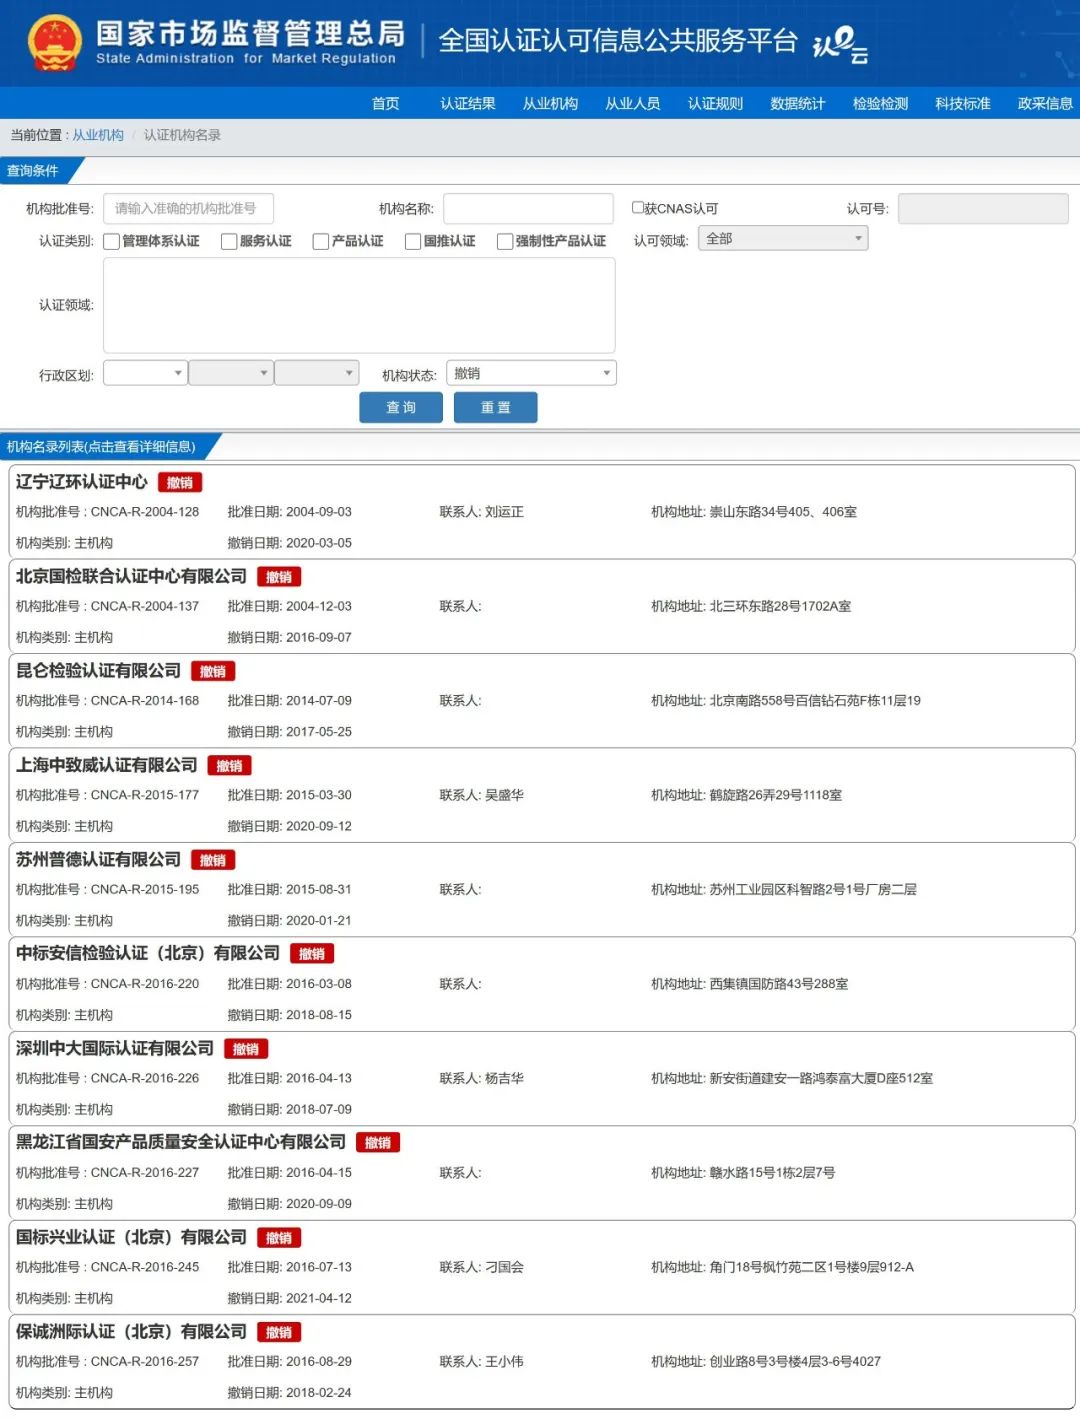Click the 机构批准号 input field
The image size is (1080, 1419).
(188, 208)
